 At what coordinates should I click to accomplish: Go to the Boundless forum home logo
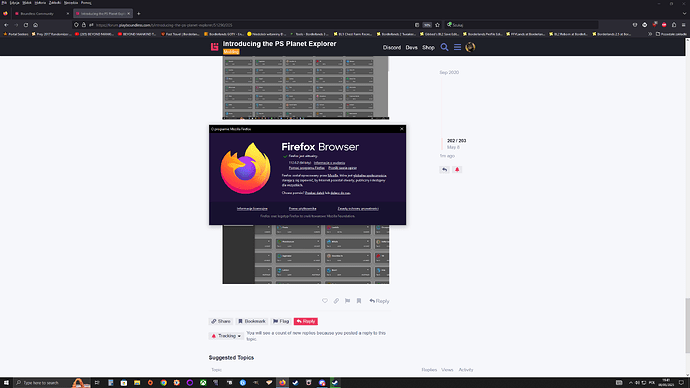(x=214, y=47)
